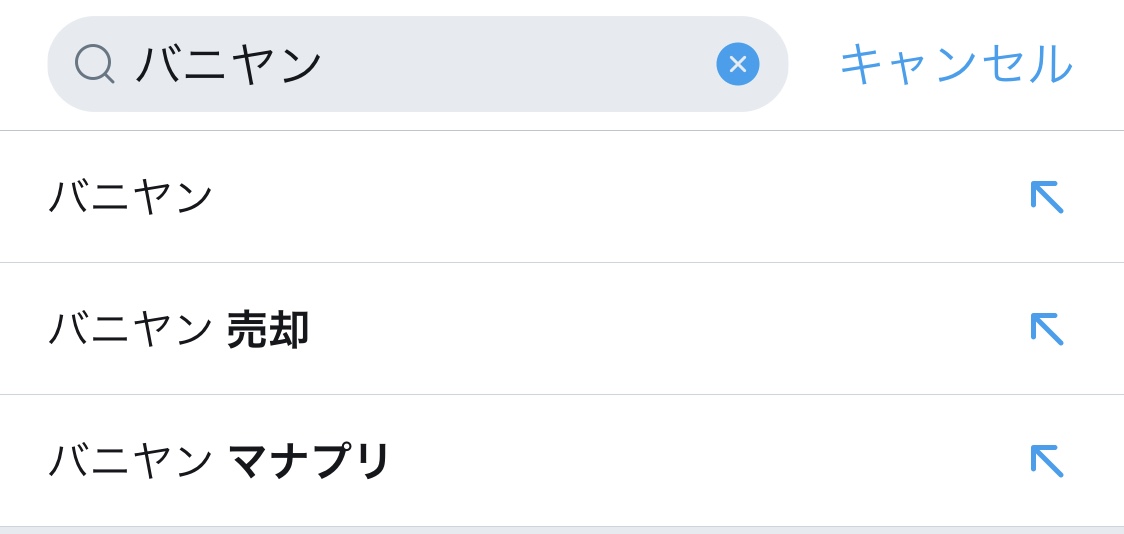This screenshot has height=534, width=1124.
Task: Clear the search text with the X icon
Action: pyautogui.click(x=738, y=64)
